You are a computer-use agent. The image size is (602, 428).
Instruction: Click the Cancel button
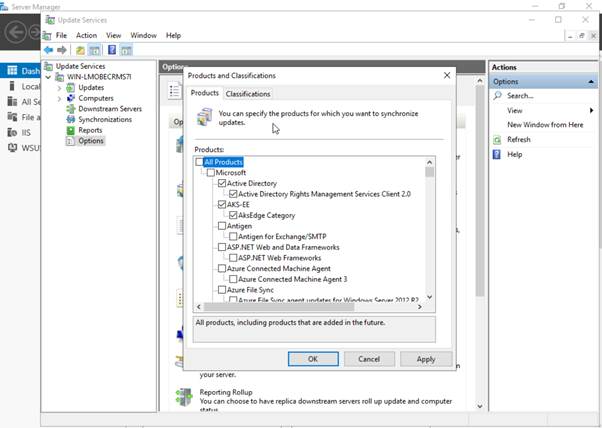click(x=369, y=359)
